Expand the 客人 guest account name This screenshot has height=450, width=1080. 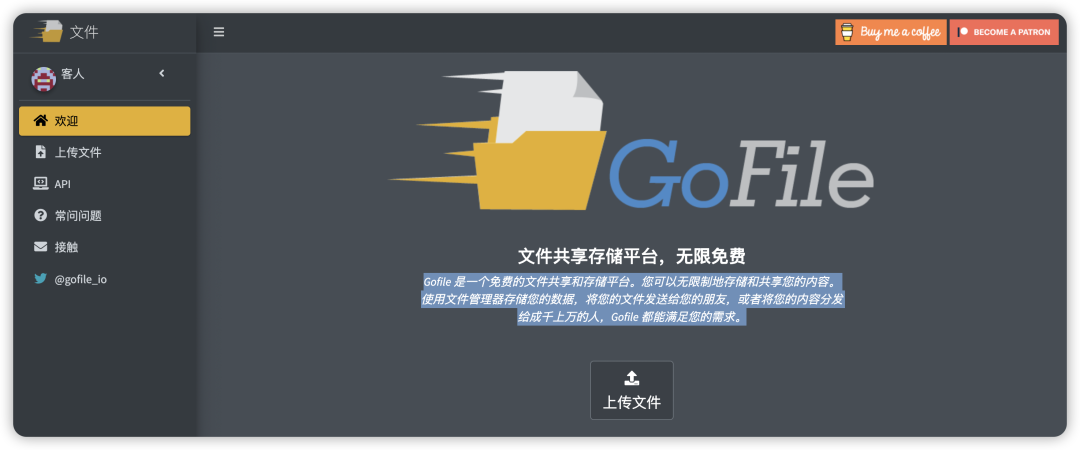73,74
